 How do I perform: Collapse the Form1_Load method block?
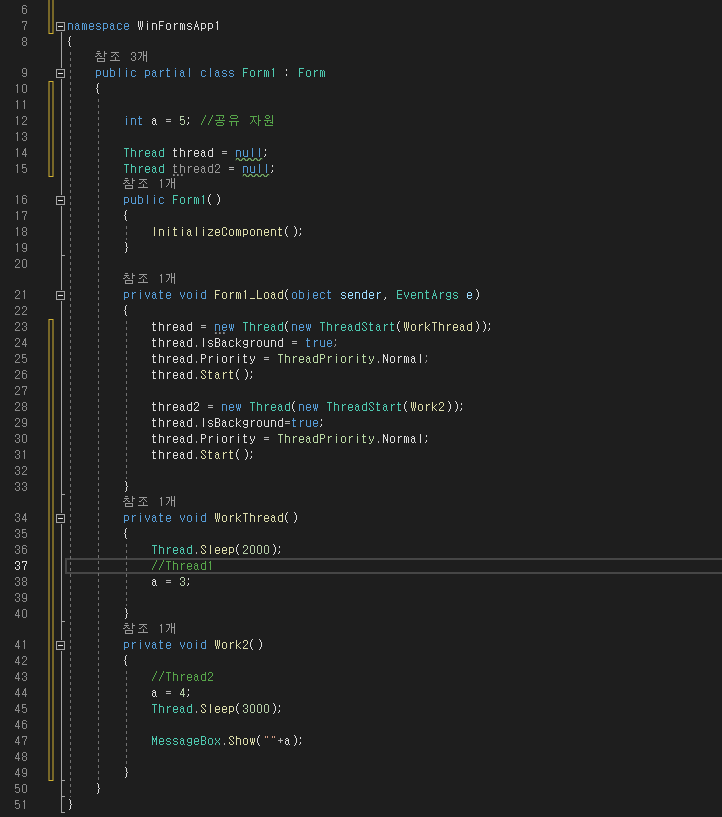click(x=60, y=295)
